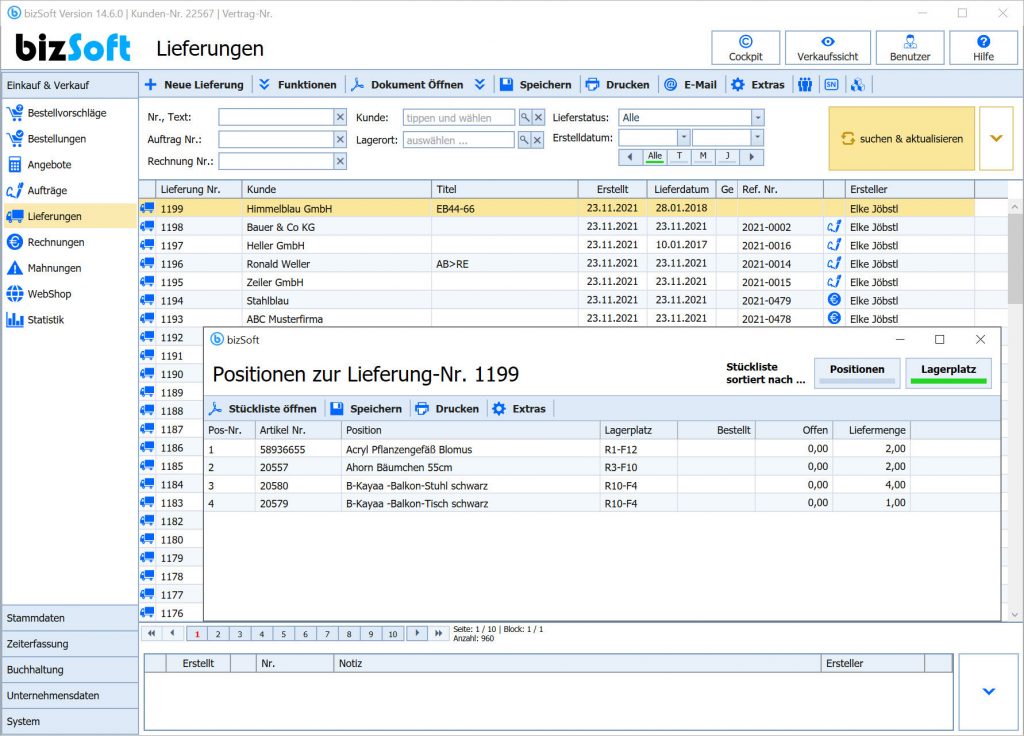This screenshot has height=736, width=1024.
Task: Focus the Auftrag Nr. input field
Action: pyautogui.click(x=276, y=139)
